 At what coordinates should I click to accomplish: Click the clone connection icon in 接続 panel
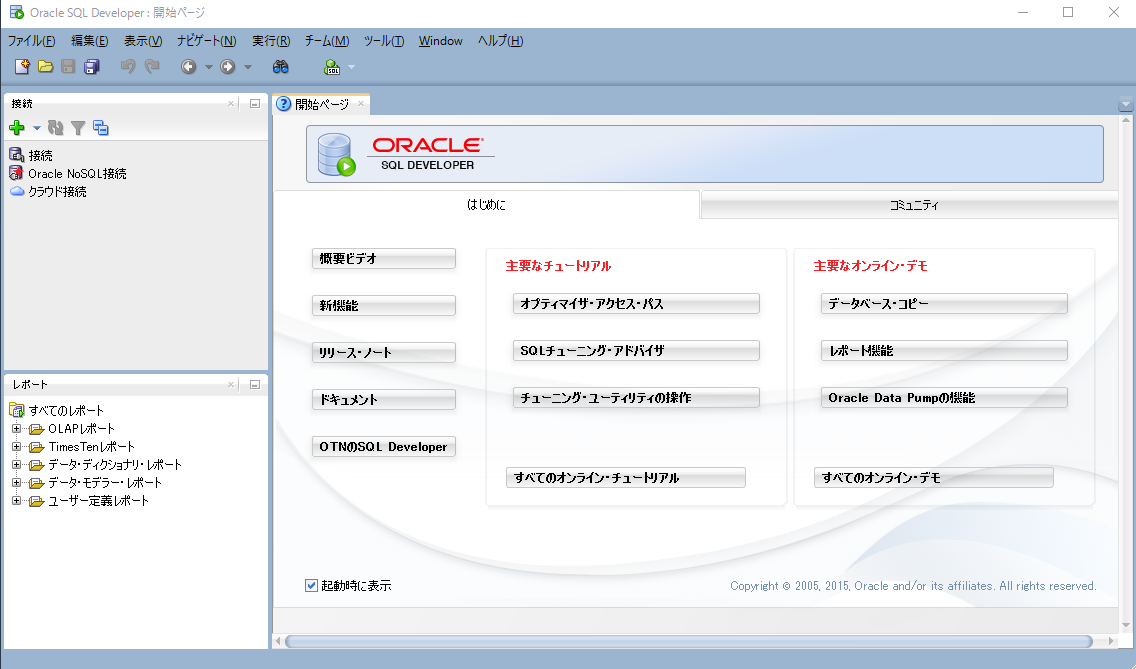(x=100, y=127)
